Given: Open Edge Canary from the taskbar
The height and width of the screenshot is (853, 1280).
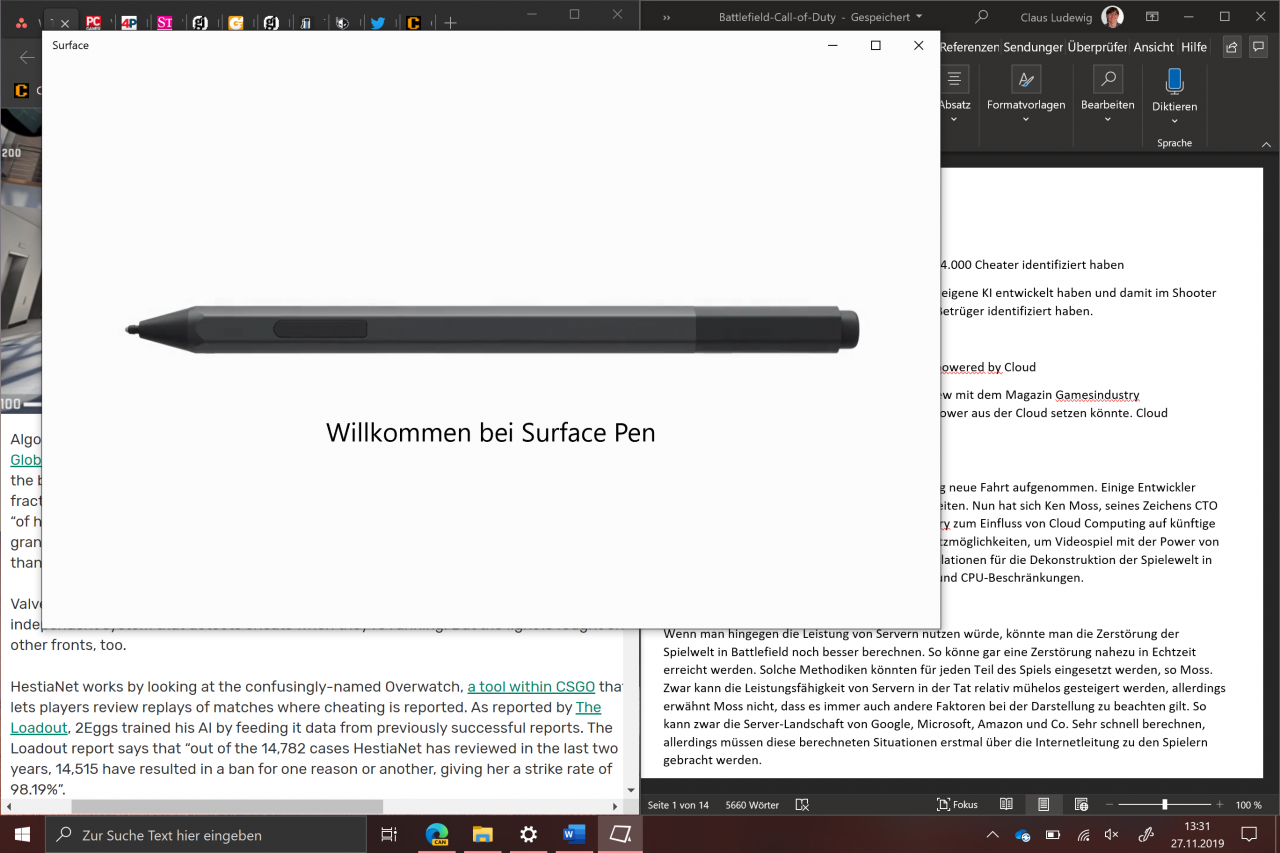Looking at the screenshot, I should click(x=436, y=834).
